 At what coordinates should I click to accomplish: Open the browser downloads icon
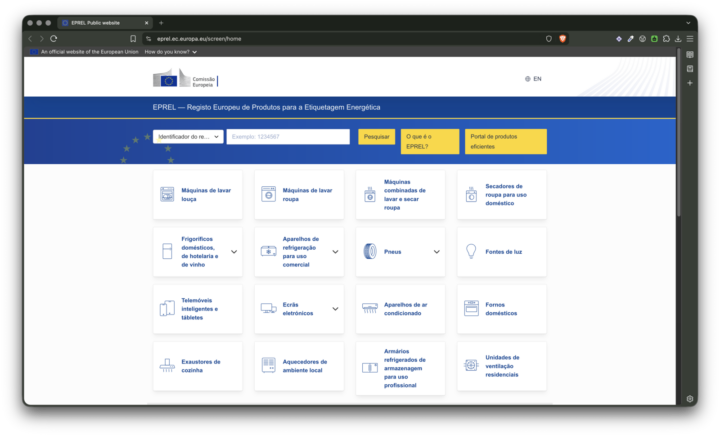click(678, 39)
